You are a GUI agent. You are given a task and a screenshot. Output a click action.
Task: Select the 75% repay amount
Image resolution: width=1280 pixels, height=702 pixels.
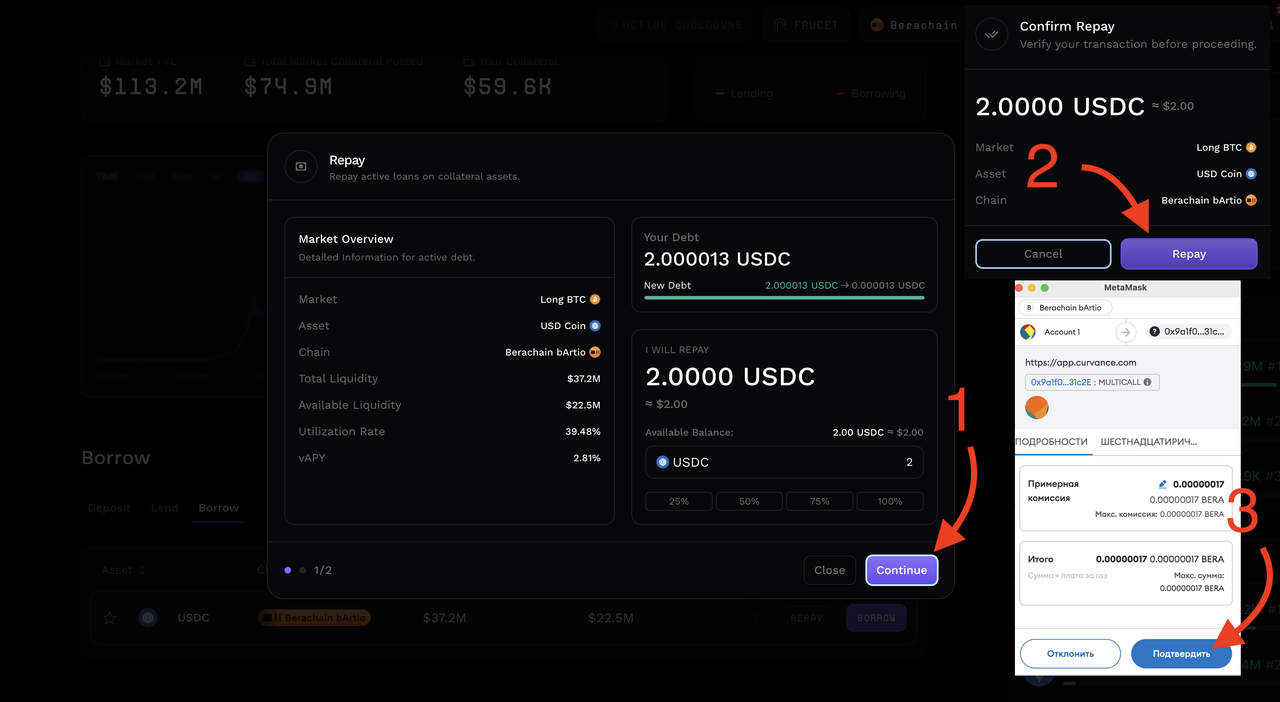[x=820, y=501]
